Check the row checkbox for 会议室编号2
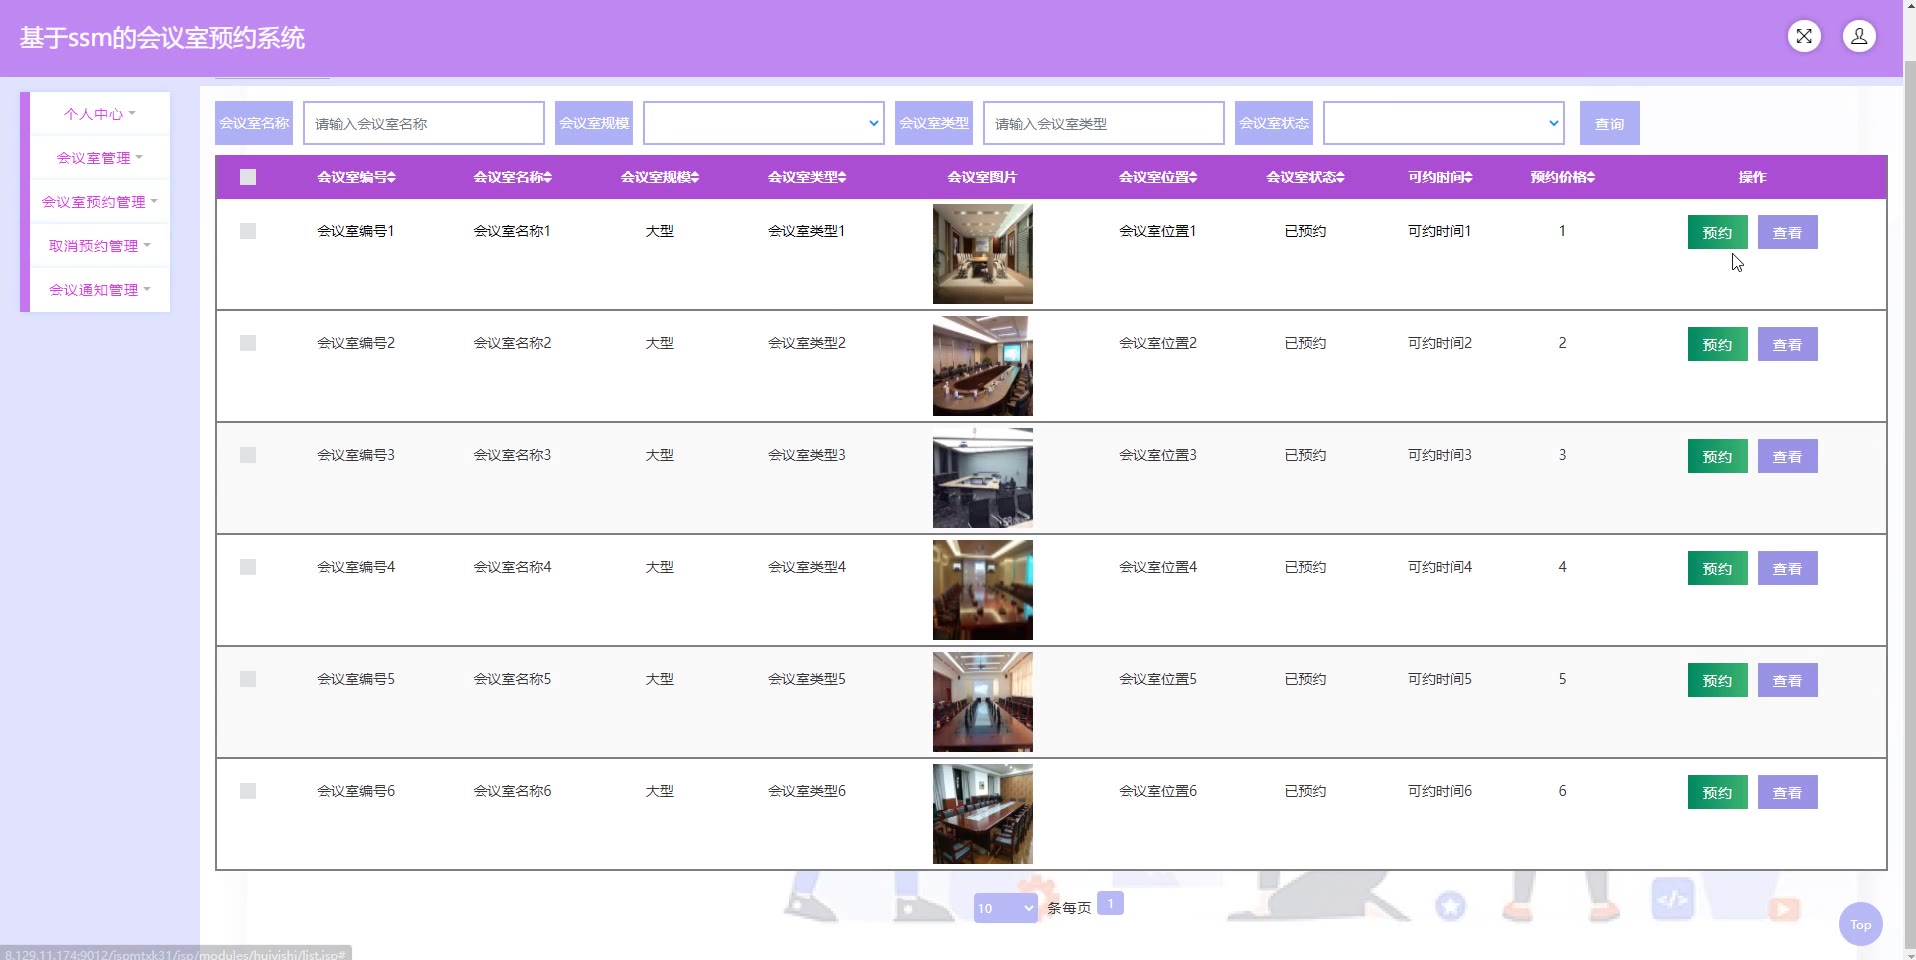 click(x=248, y=343)
